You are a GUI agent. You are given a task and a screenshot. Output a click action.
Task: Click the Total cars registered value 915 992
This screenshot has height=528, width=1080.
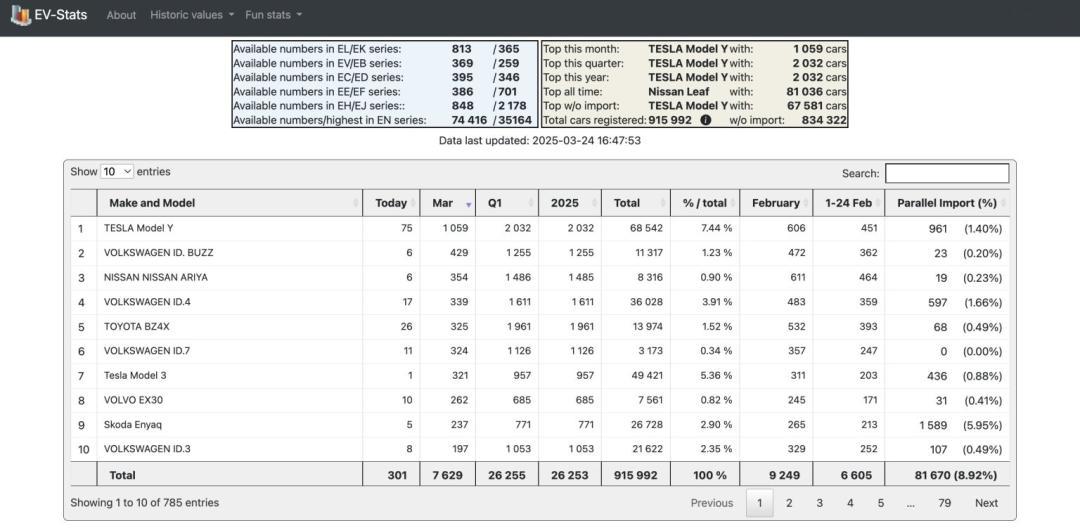click(x=669, y=120)
